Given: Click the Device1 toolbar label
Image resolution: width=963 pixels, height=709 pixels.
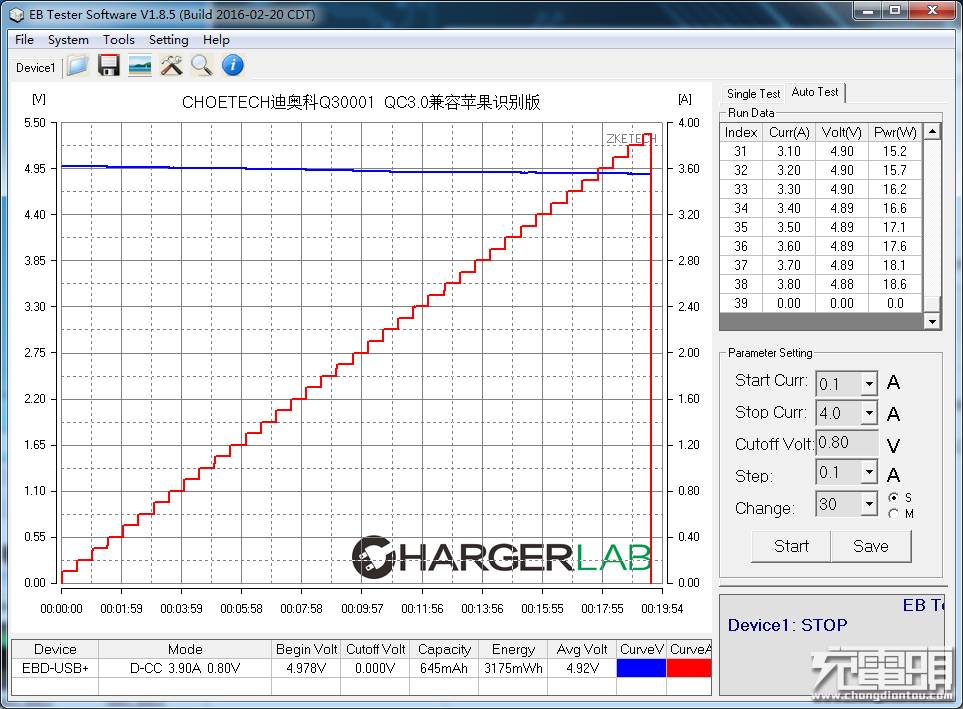Looking at the screenshot, I should pos(35,68).
